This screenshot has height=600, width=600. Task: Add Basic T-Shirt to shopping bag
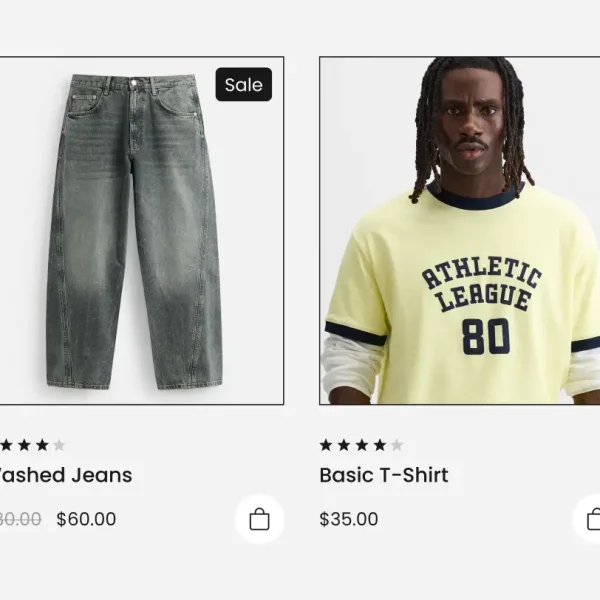point(587,519)
